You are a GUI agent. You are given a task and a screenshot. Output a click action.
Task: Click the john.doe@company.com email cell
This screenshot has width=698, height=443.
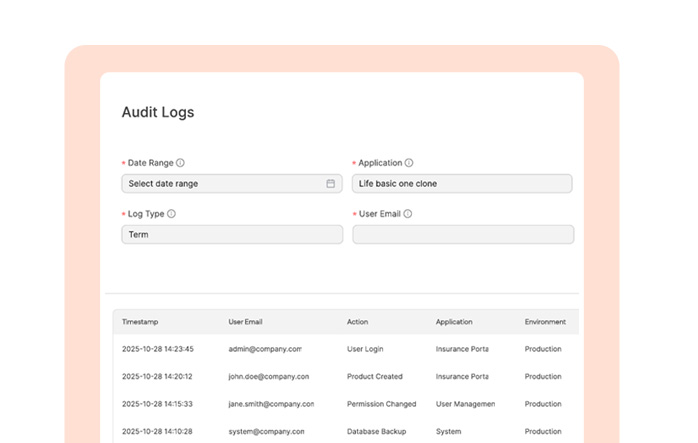[269, 377]
